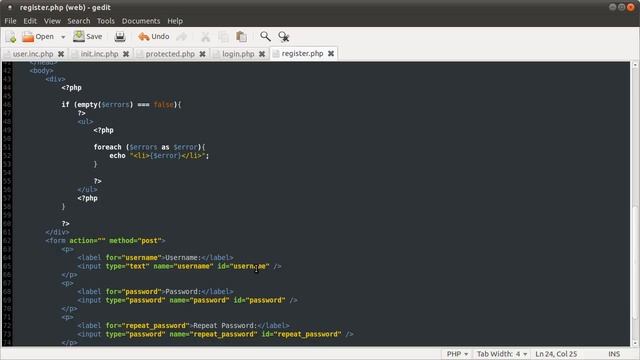This screenshot has width=640, height=360.
Task: Click the echo "<li>{$error}</li>" line
Action: (159, 156)
